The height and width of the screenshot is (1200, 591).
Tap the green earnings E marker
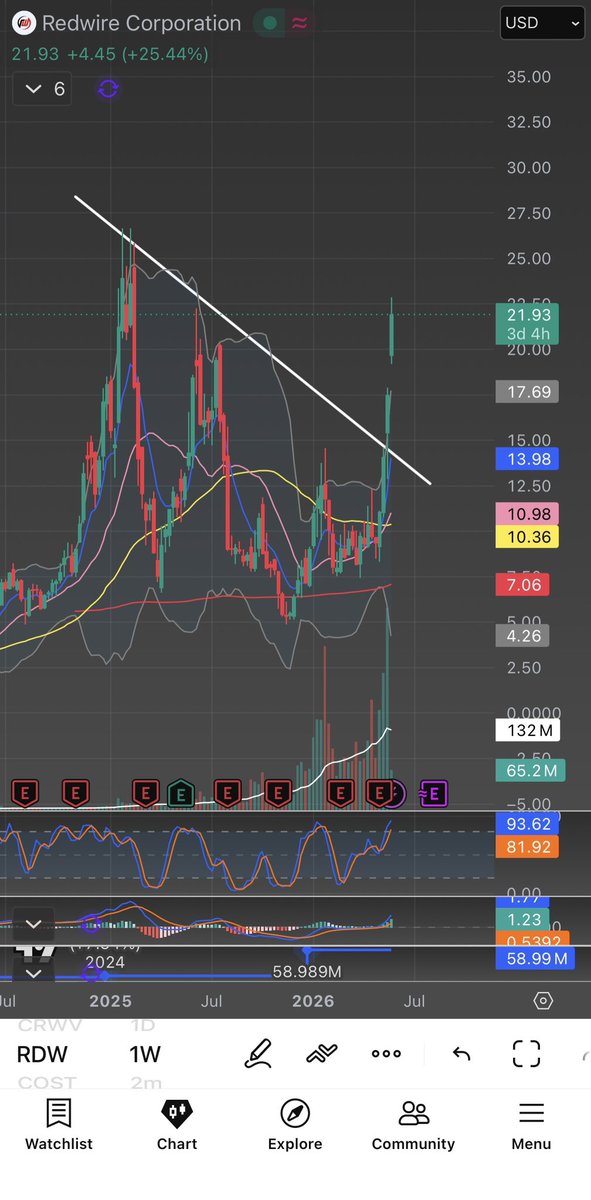pyautogui.click(x=180, y=794)
